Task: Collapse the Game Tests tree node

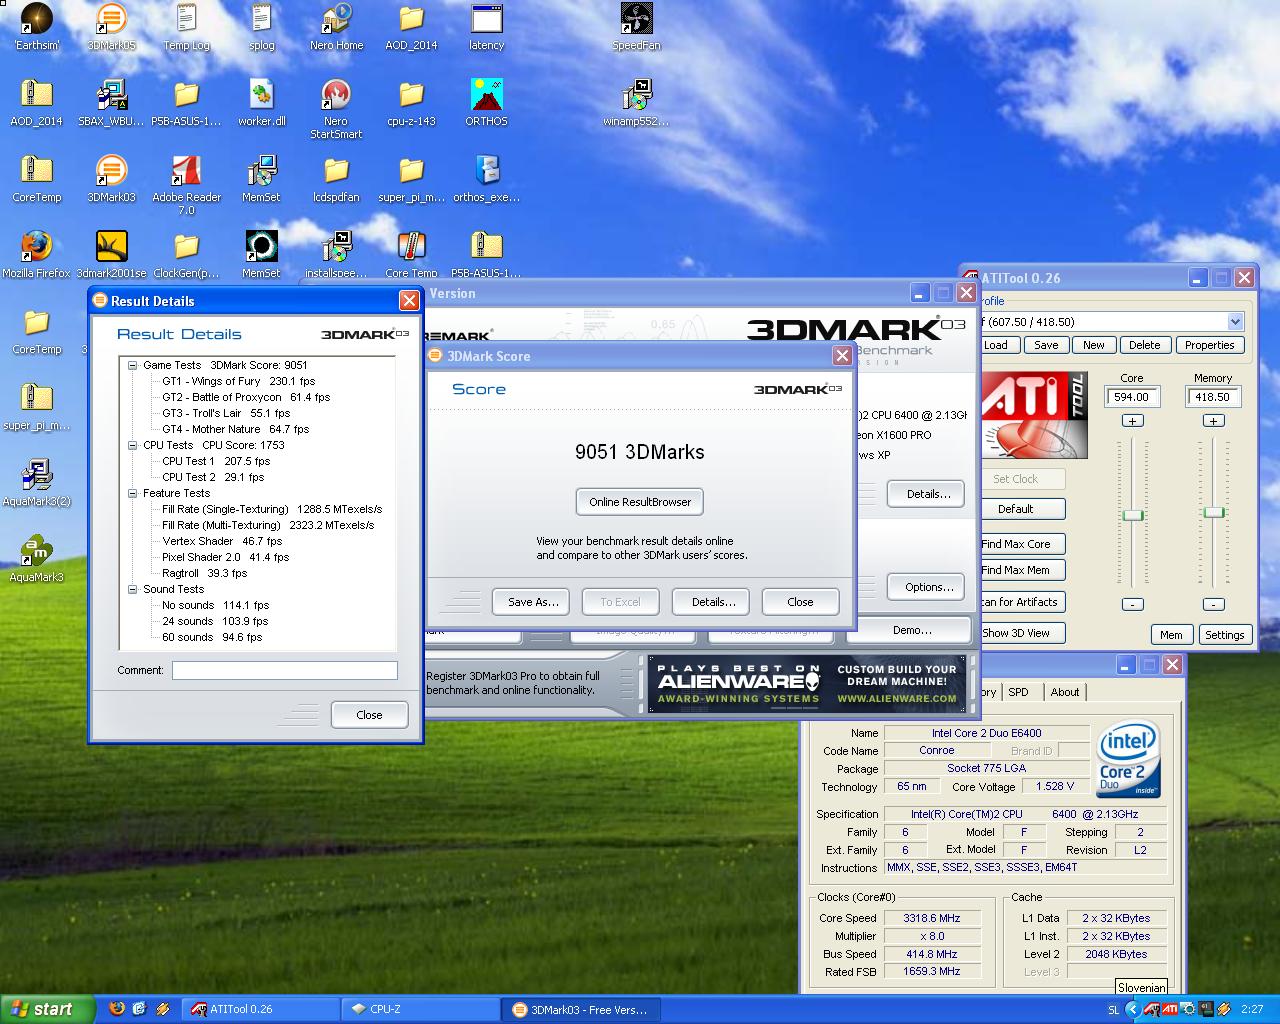Action: pyautogui.click(x=132, y=365)
